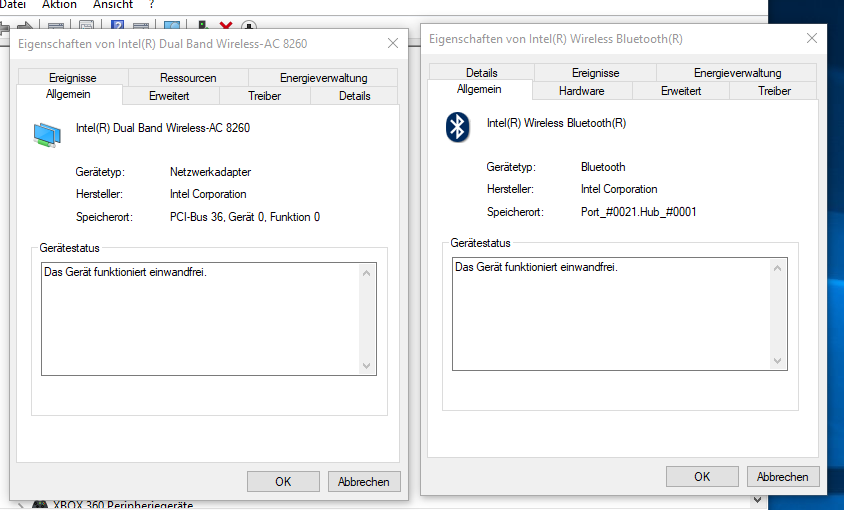Click Abbrechen in Wireless-AC 8260 dialog
Image resolution: width=844 pixels, height=510 pixels.
click(364, 481)
